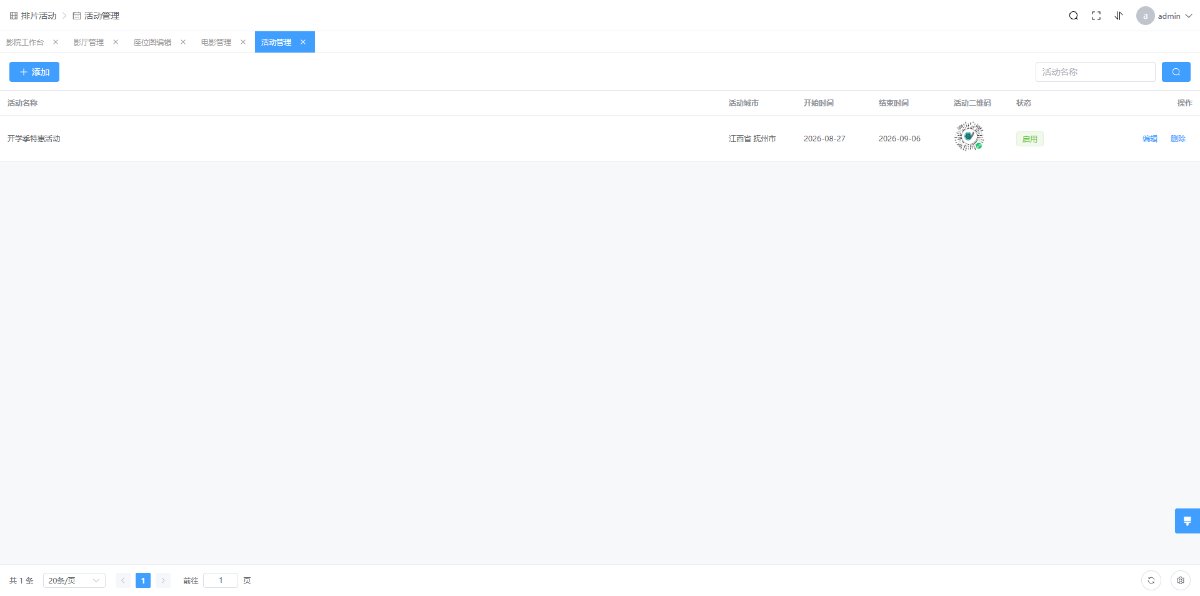The width and height of the screenshot is (1200, 596).
Task: Close the 电影管理 tab
Action: [x=243, y=42]
